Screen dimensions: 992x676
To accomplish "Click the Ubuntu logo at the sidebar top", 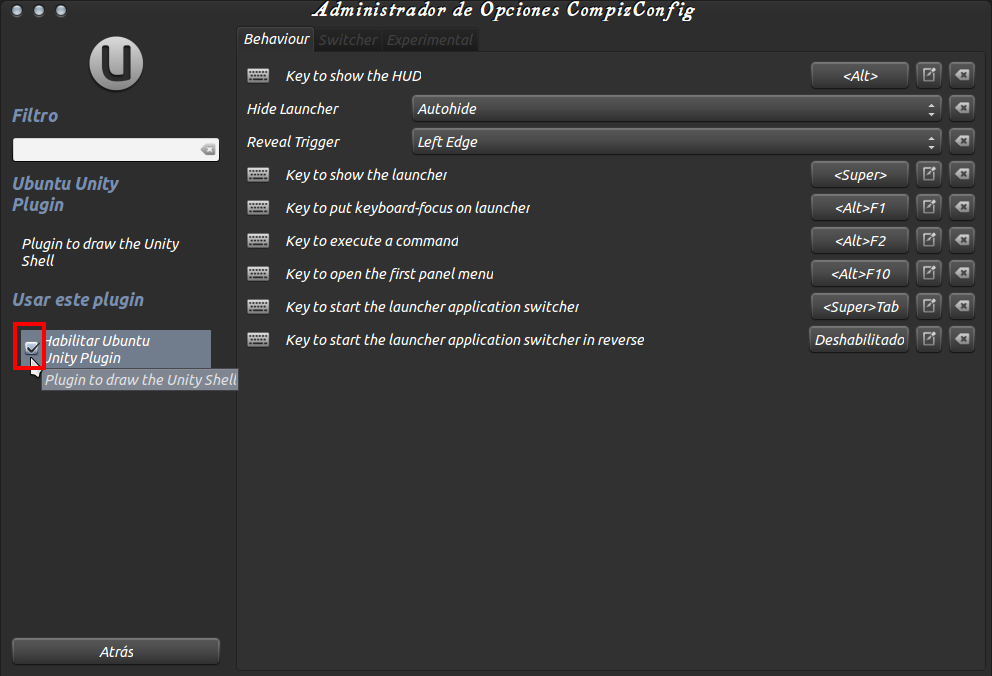I will tap(115, 63).
